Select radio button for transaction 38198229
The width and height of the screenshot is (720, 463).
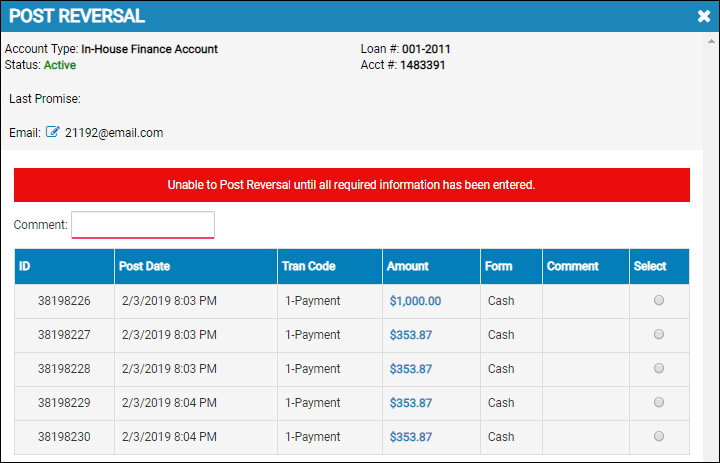[659, 402]
